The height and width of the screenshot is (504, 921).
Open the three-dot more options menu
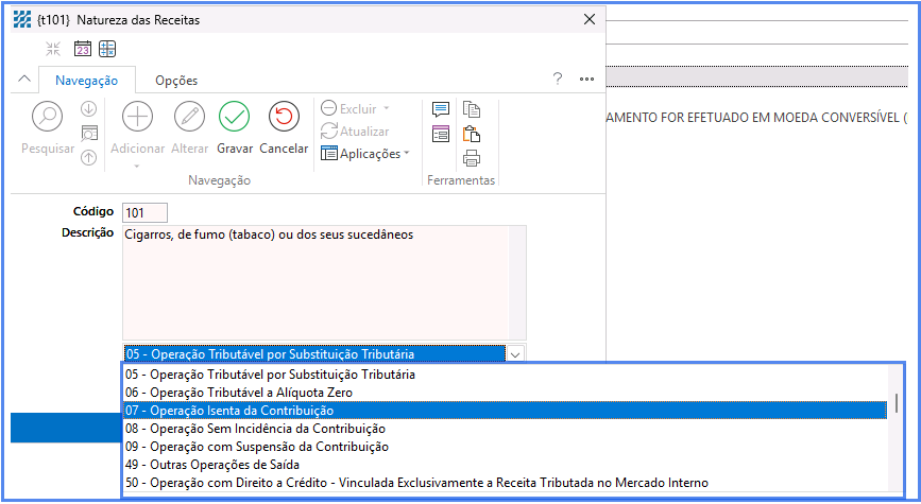[x=587, y=80]
